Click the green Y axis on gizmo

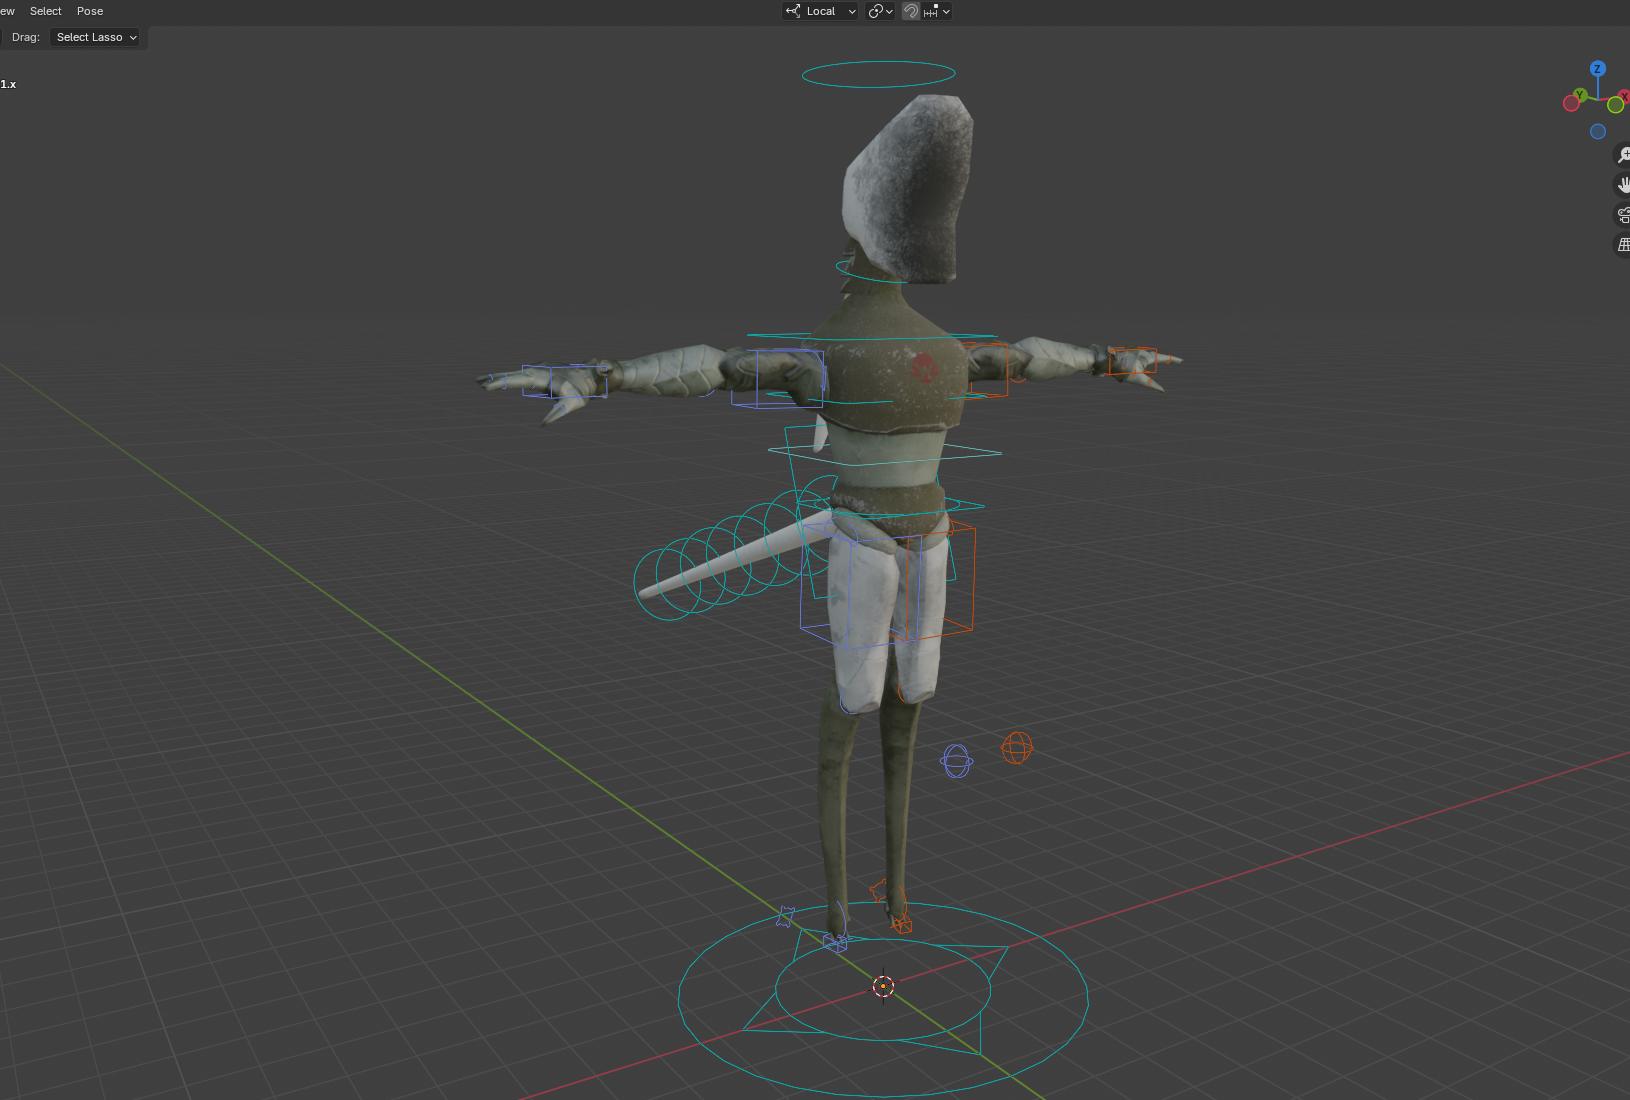1580,95
